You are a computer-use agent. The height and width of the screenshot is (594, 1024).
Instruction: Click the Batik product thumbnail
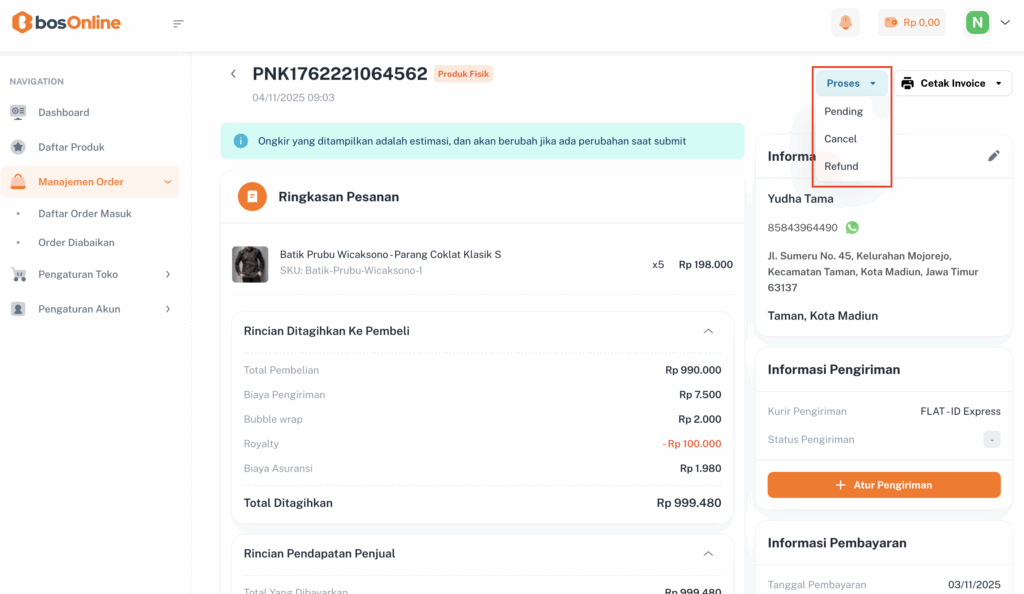click(x=250, y=264)
